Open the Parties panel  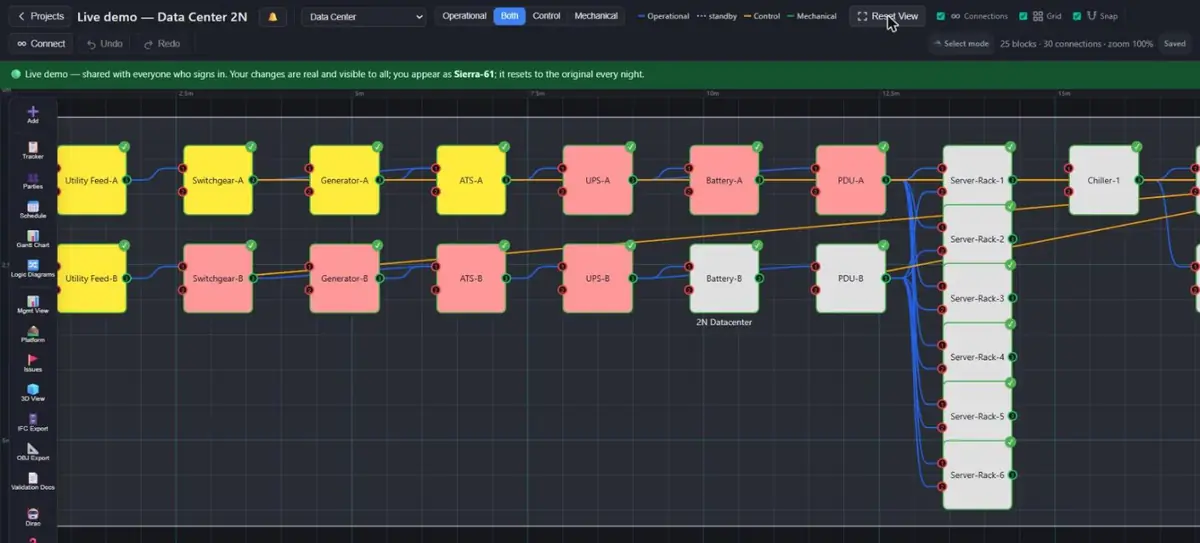33,179
